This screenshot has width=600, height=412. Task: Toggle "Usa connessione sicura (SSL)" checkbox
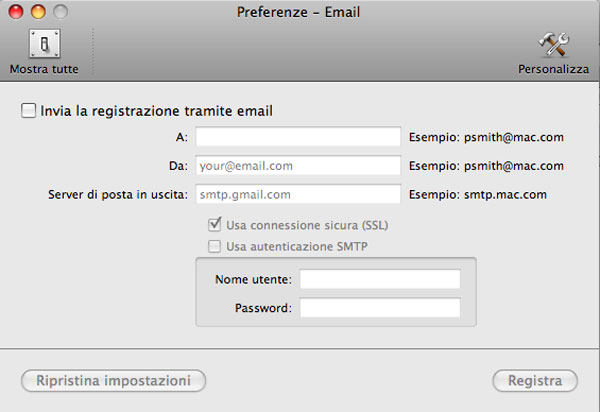coord(214,225)
